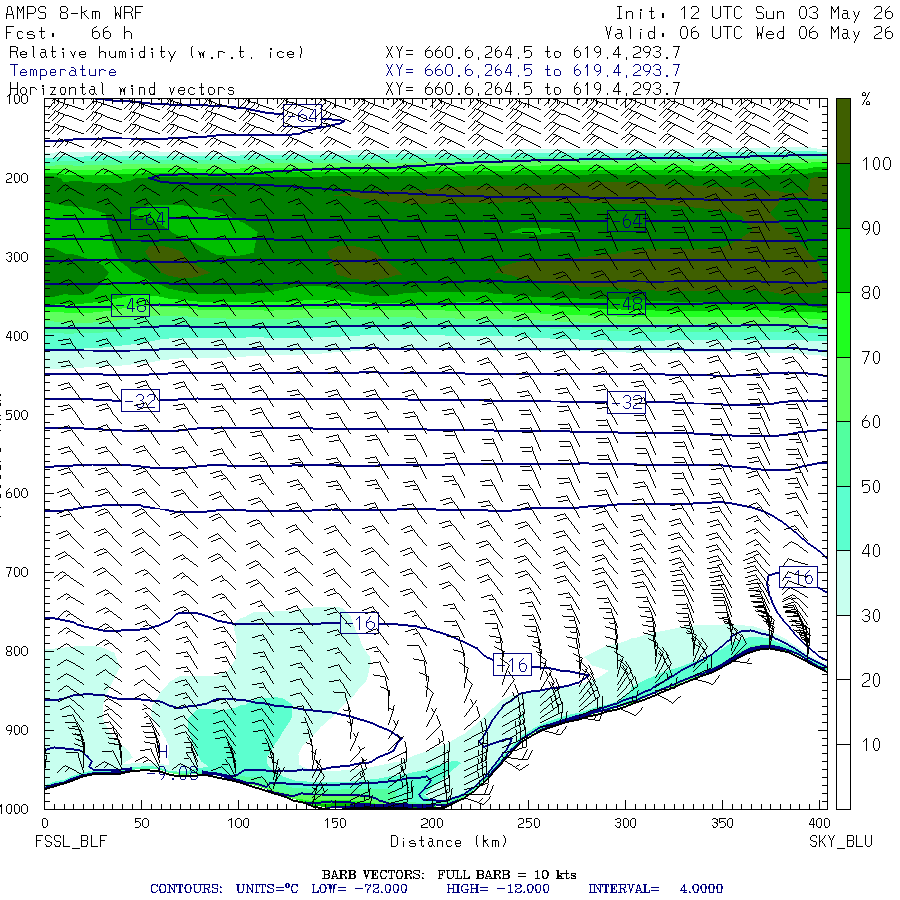Click the left -32 contour label
Viewport: 900px width, 900px height.
tap(141, 400)
